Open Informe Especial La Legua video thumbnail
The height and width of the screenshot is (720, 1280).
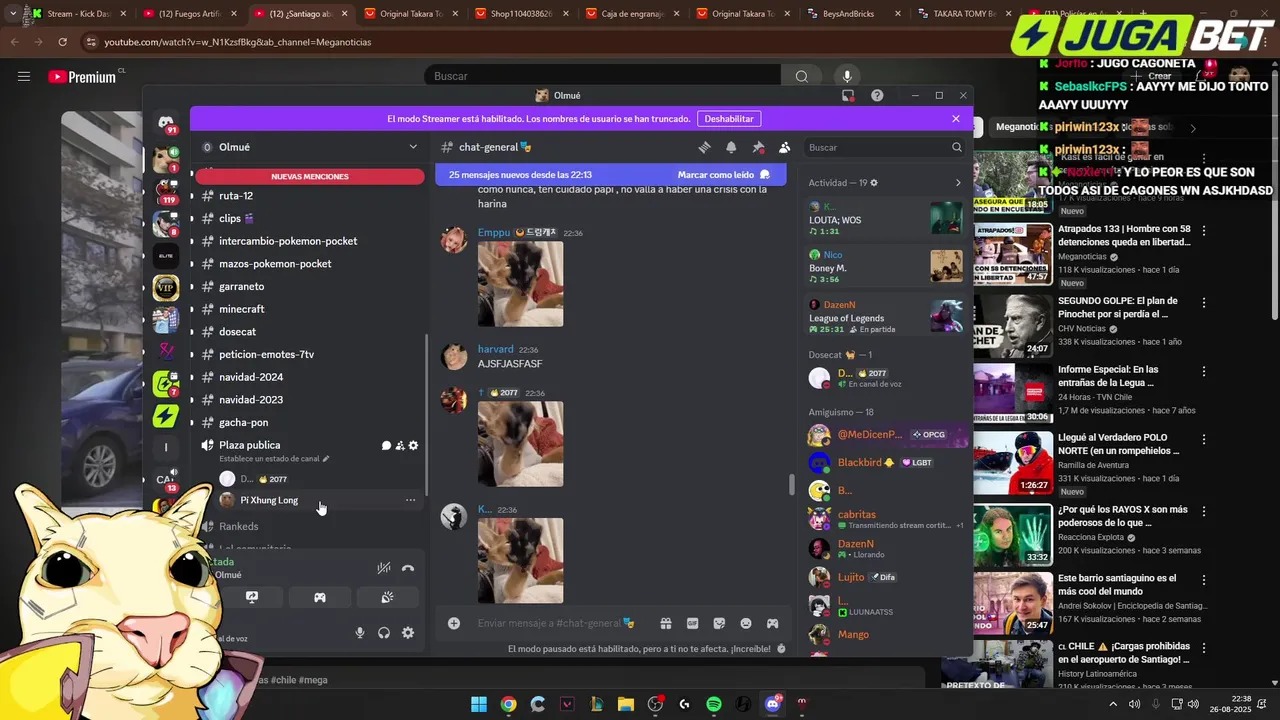point(1013,393)
